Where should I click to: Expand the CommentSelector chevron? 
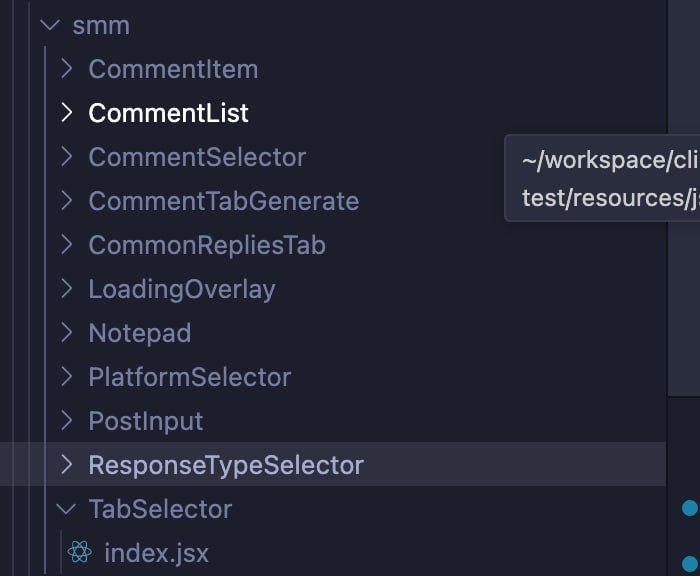[66, 157]
